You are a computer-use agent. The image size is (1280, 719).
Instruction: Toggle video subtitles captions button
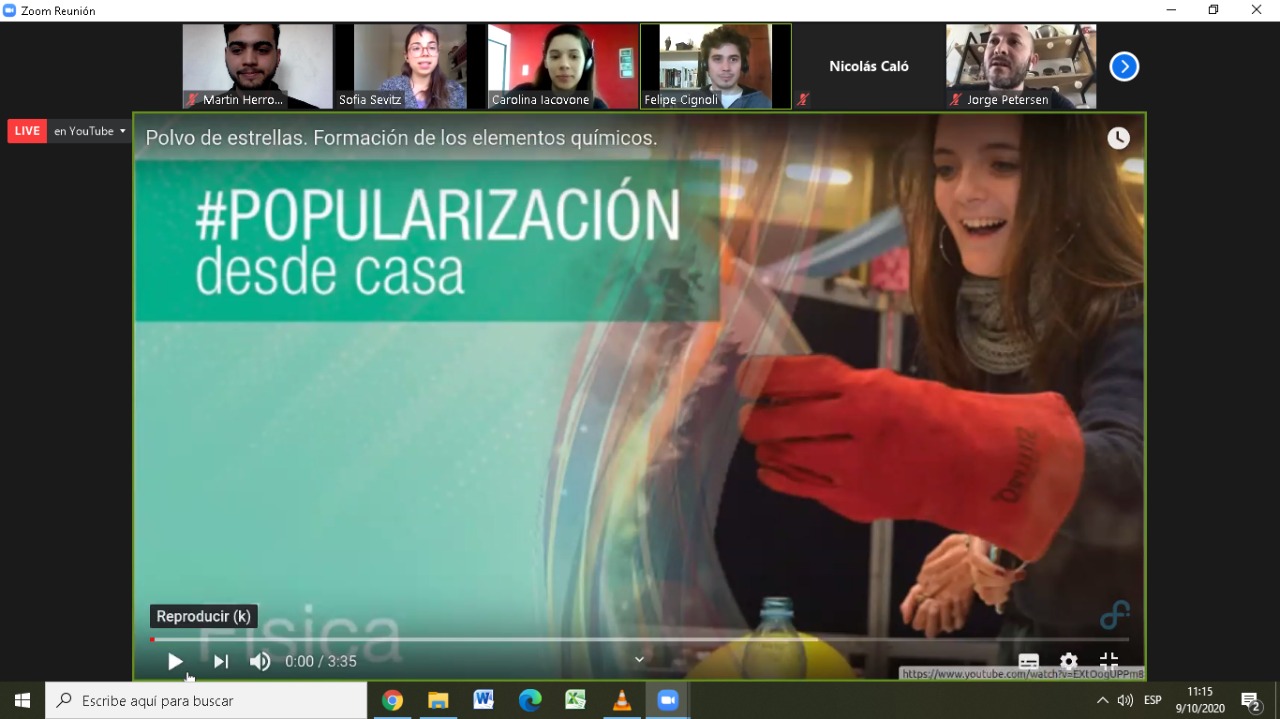tap(1028, 661)
